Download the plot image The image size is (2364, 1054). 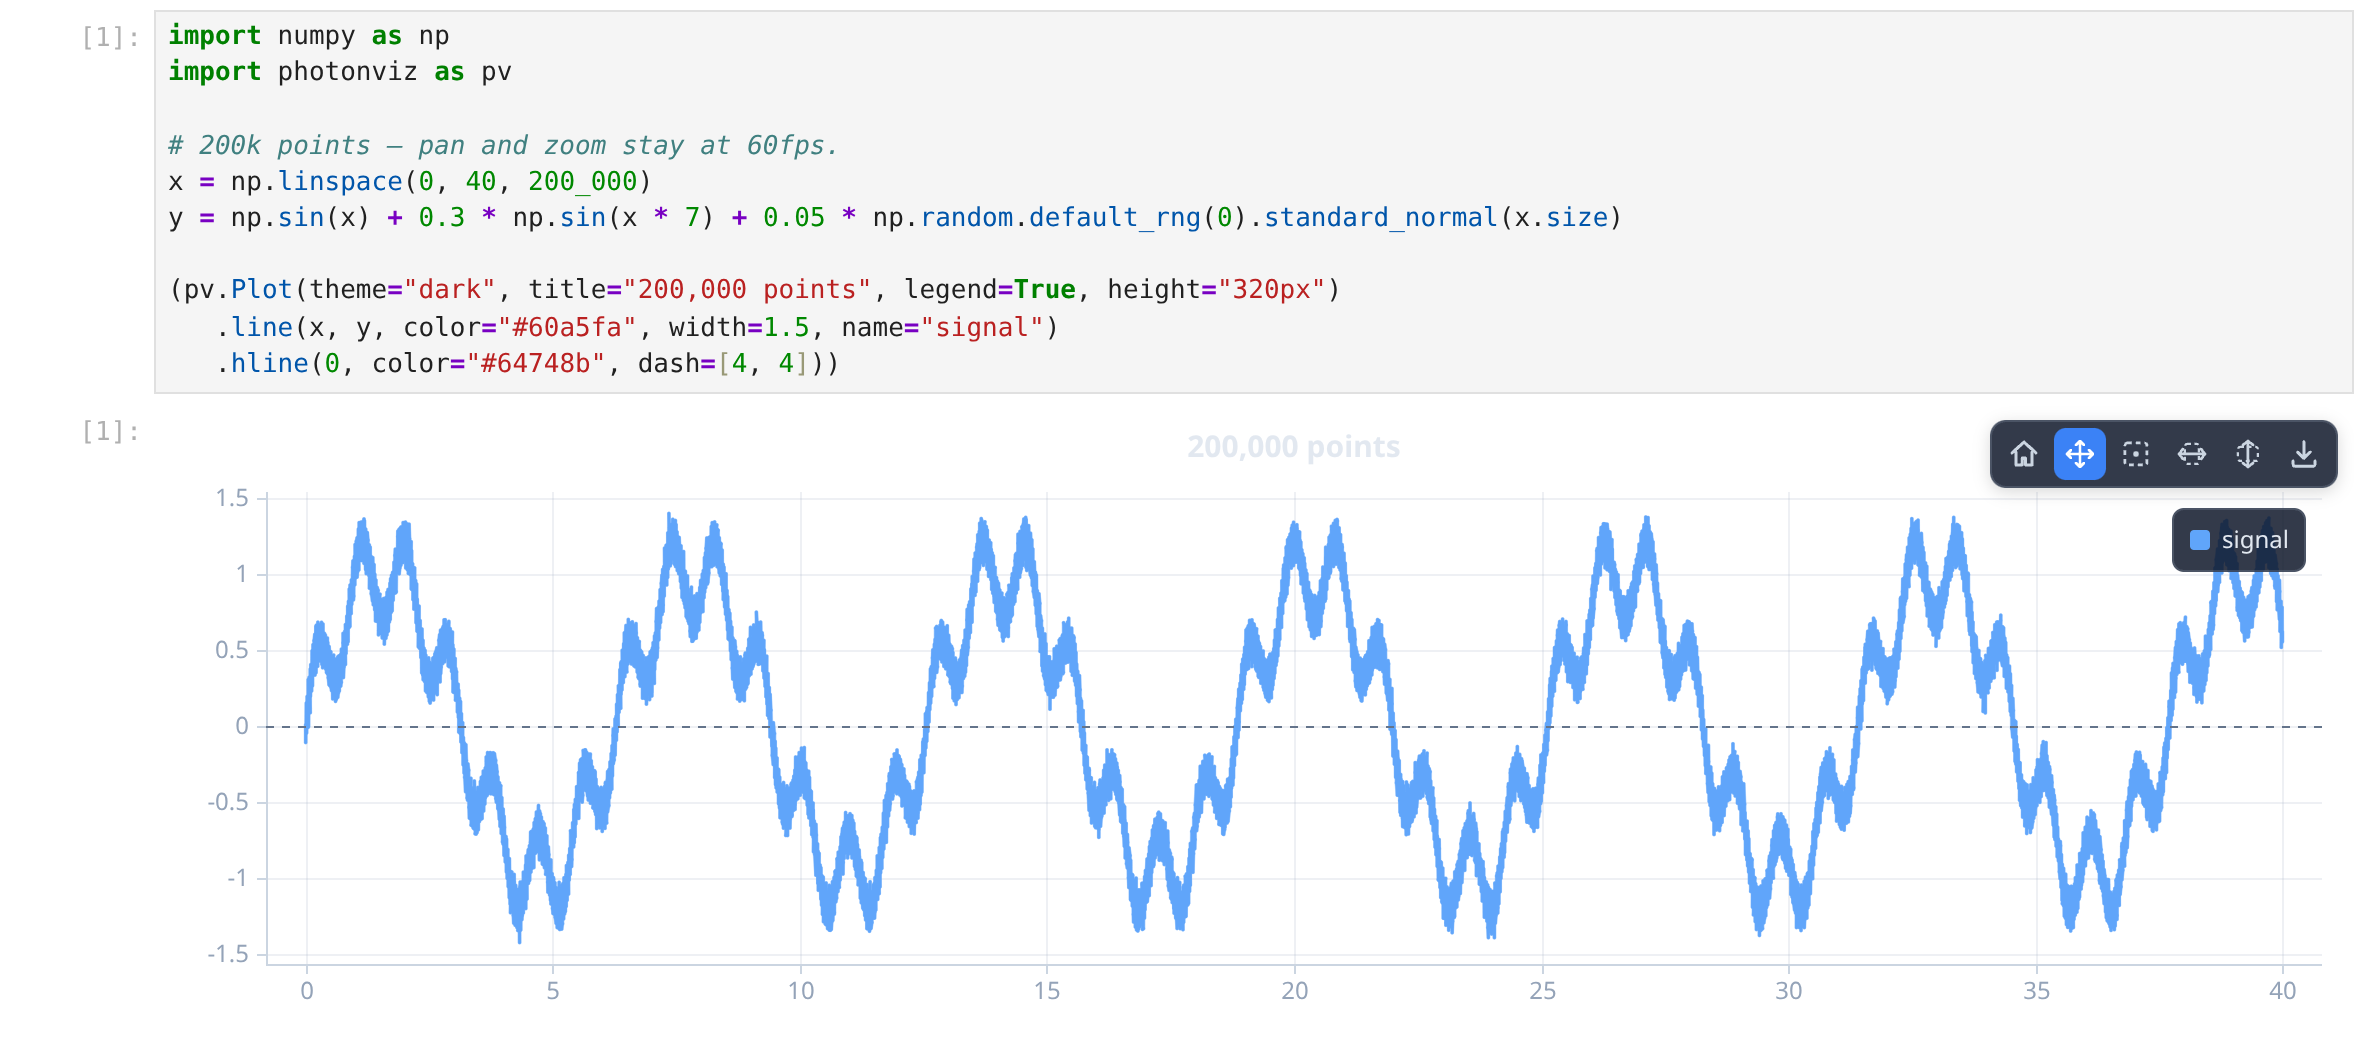2304,454
